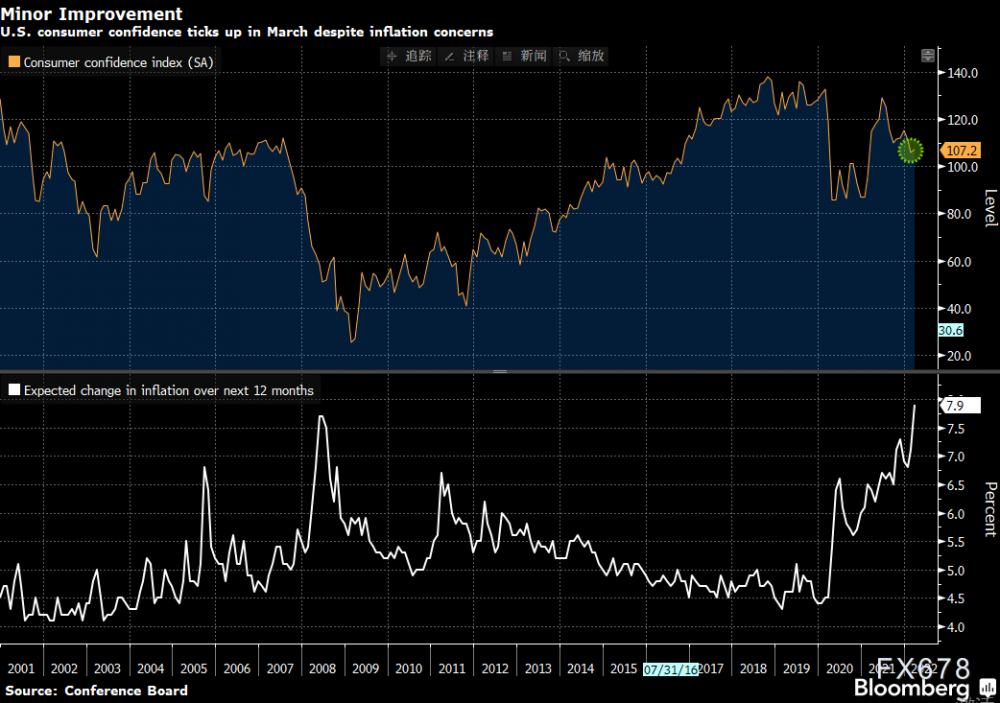The height and width of the screenshot is (703, 1000).
Task: Click the Bloomberg bar chart logo icon
Action: click(987, 688)
